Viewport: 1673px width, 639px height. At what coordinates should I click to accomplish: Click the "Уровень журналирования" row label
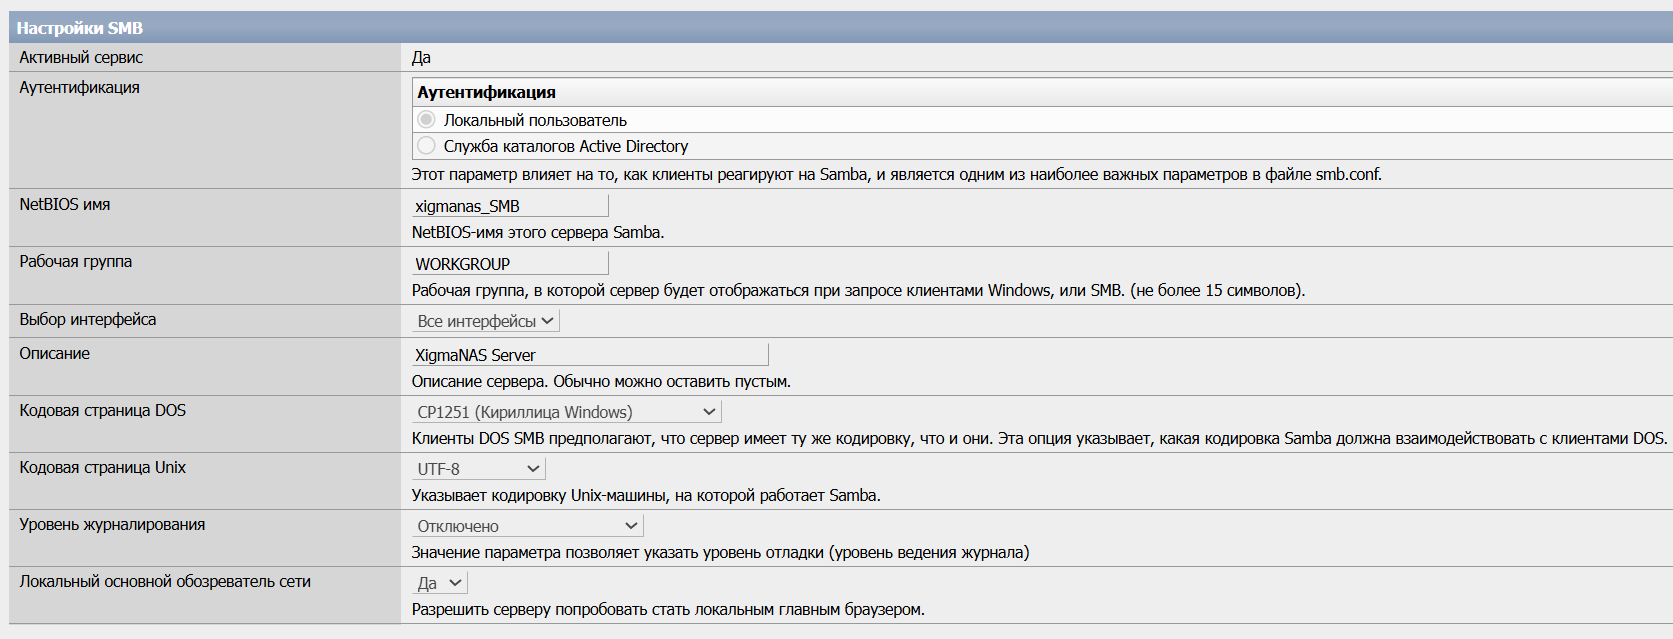[x=112, y=525]
